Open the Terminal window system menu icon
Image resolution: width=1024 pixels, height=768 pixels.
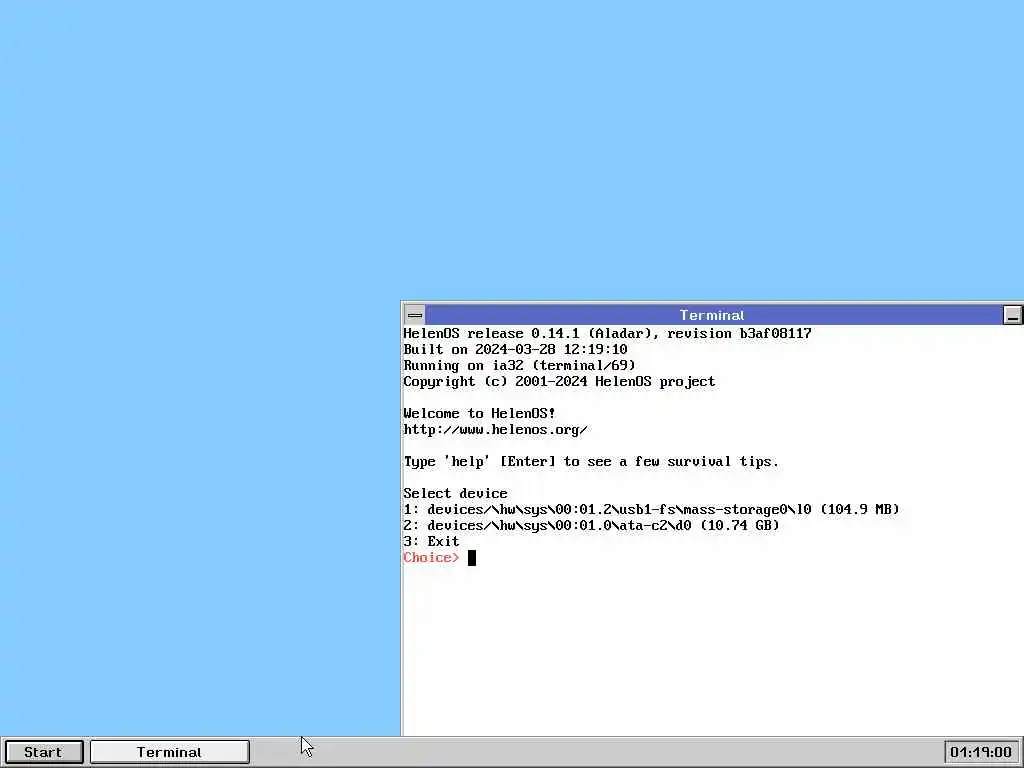(x=415, y=315)
